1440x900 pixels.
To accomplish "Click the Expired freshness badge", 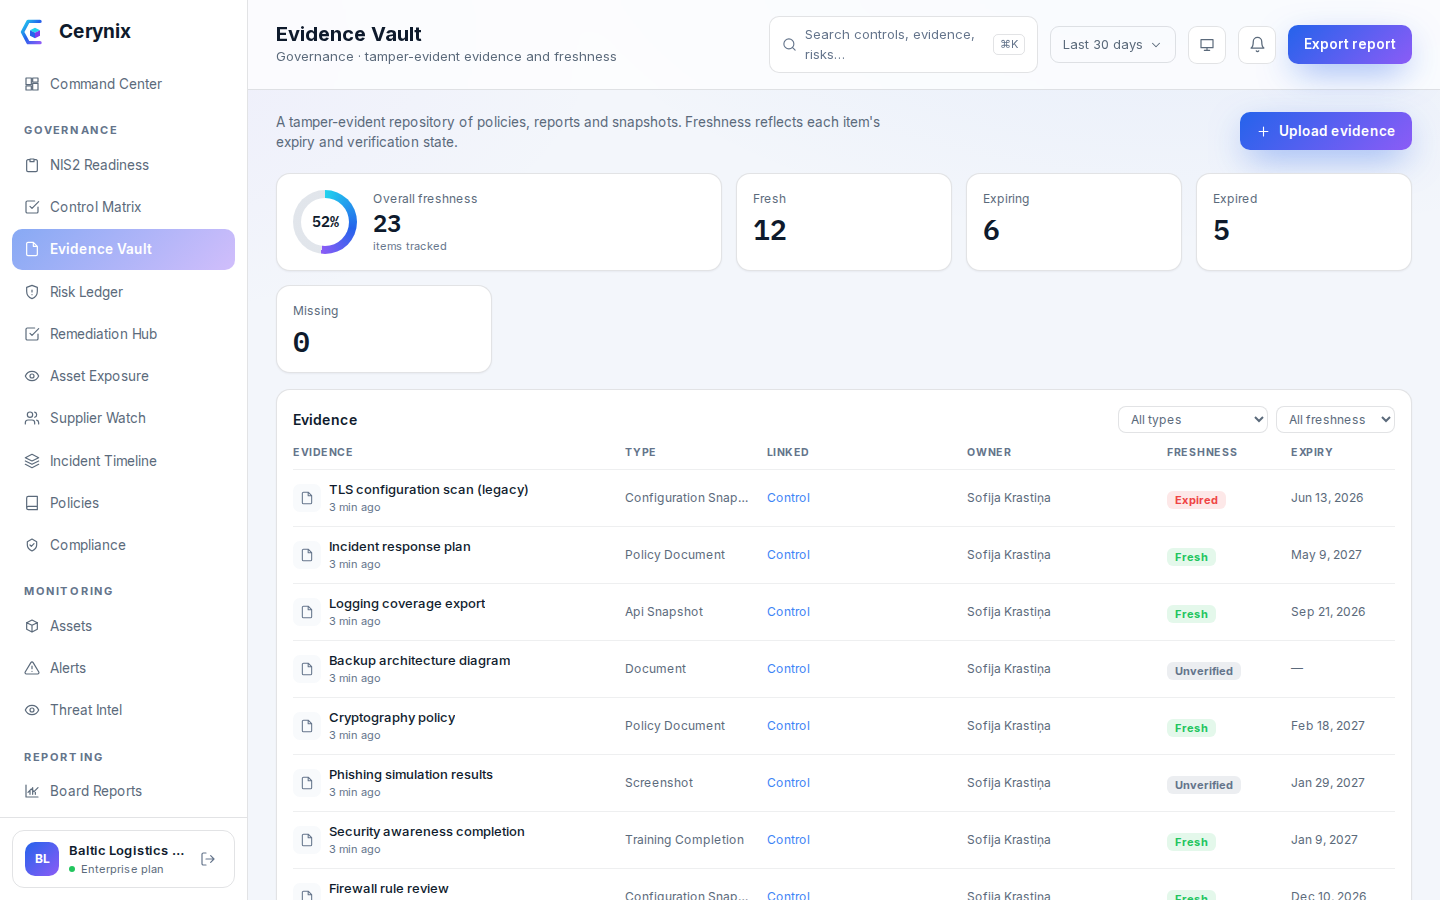I will point(1196,500).
